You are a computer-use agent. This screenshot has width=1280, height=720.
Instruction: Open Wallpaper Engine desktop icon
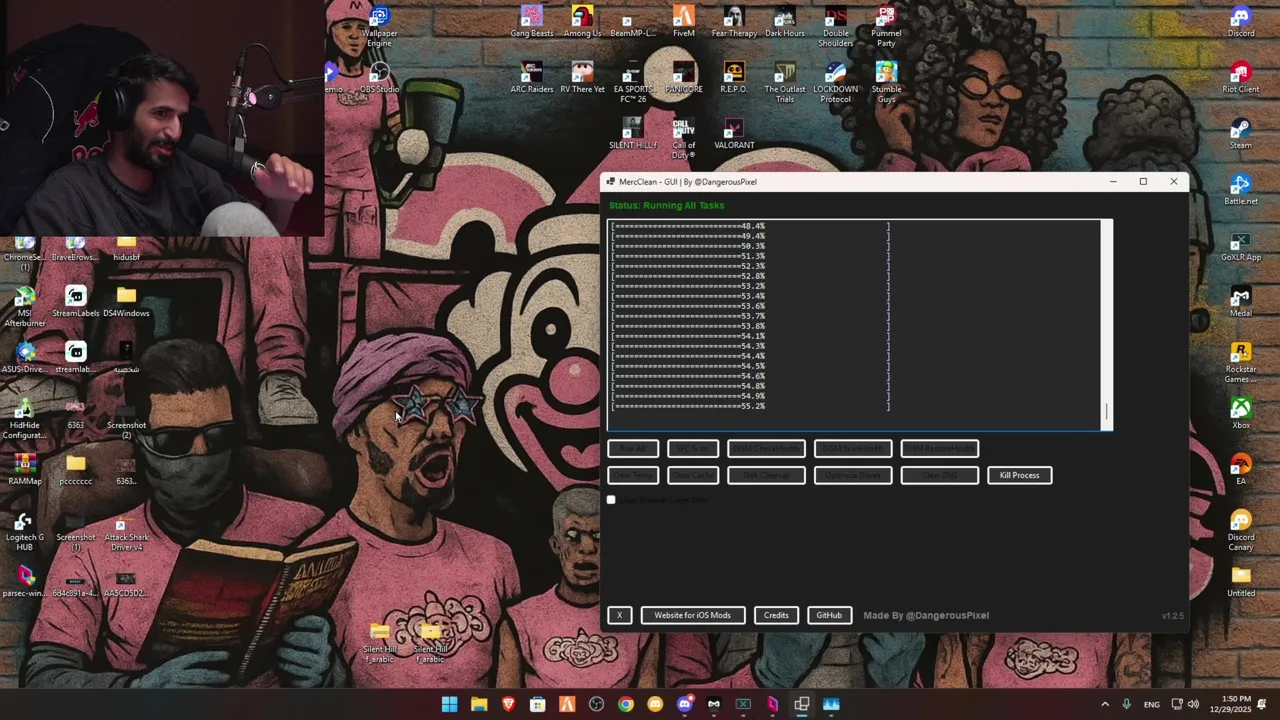pos(379,26)
